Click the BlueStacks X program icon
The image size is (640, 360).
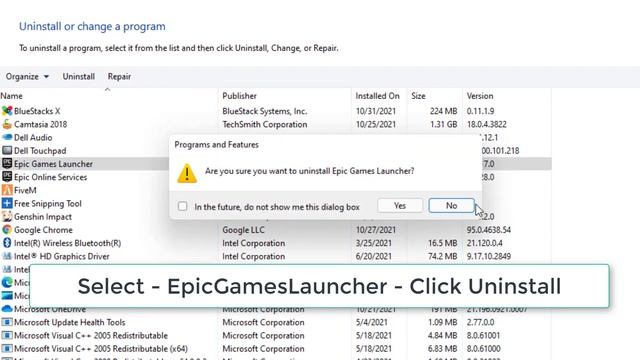7,111
